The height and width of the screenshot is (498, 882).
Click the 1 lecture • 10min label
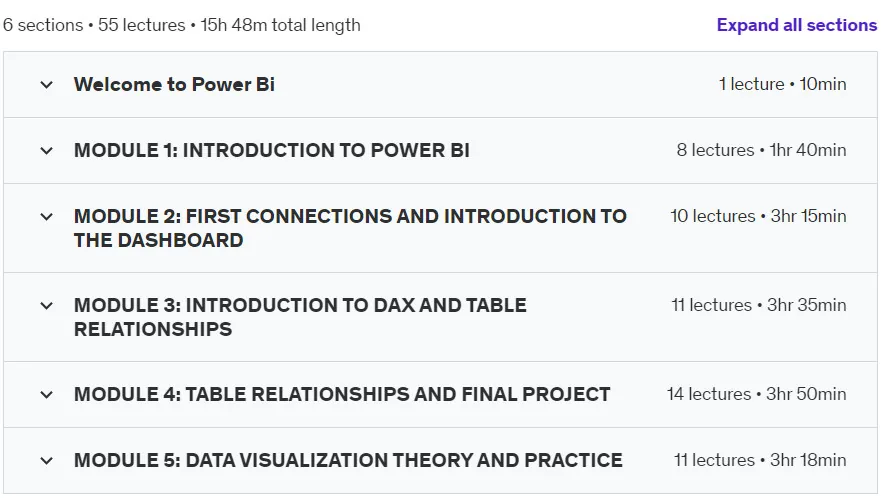[x=782, y=84]
